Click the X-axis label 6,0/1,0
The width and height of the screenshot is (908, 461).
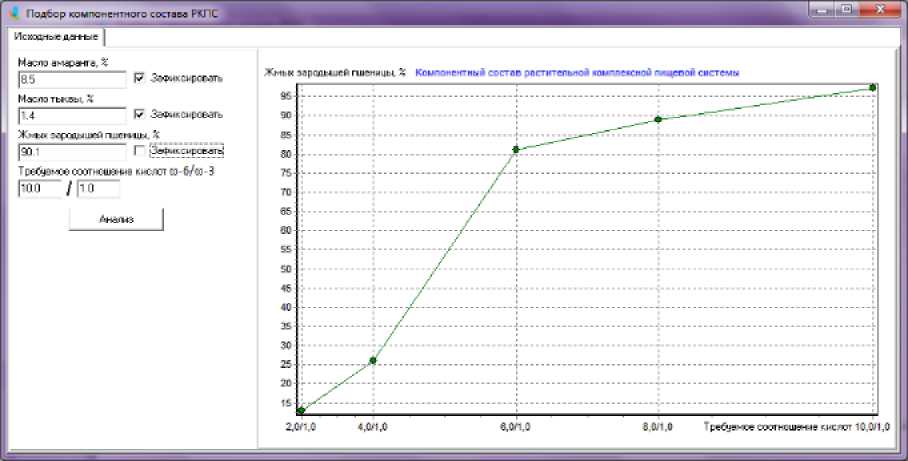tap(515, 427)
